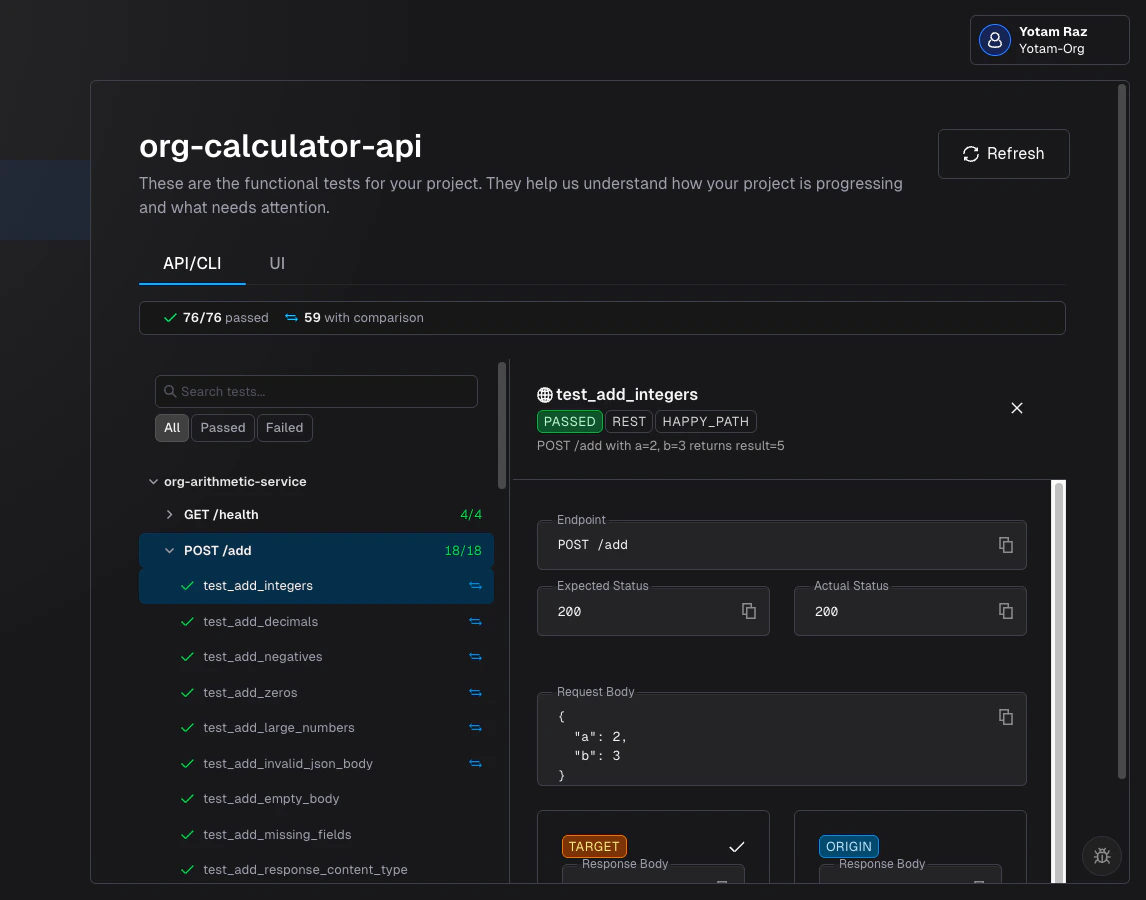The width and height of the screenshot is (1146, 900).
Task: Copy the Endpoint value using its copy icon
Action: tap(1005, 545)
